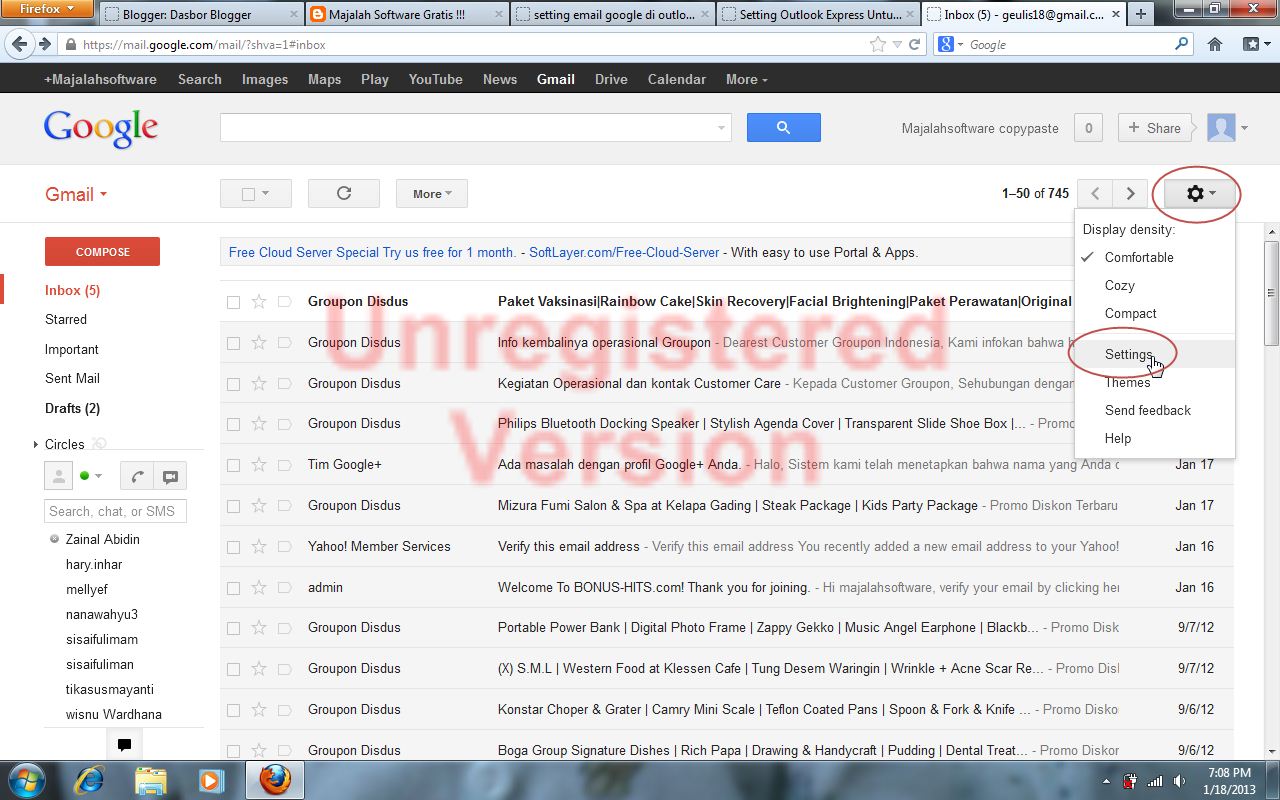Expand the Circles label
1280x800 pixels.
click(x=36, y=444)
